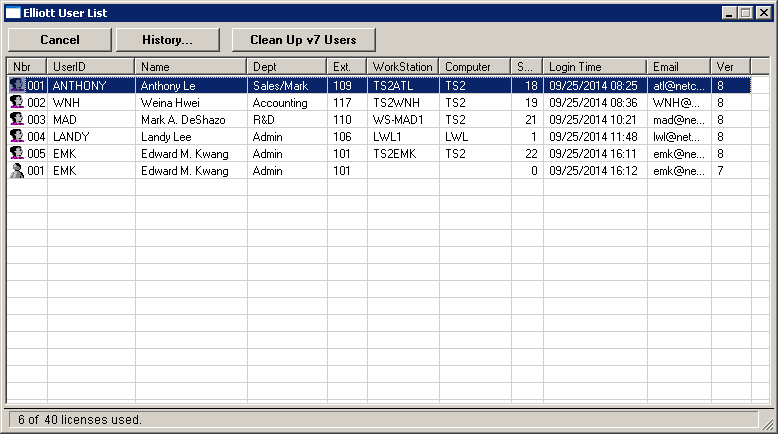Maximize the Elliott User List window

point(745,13)
